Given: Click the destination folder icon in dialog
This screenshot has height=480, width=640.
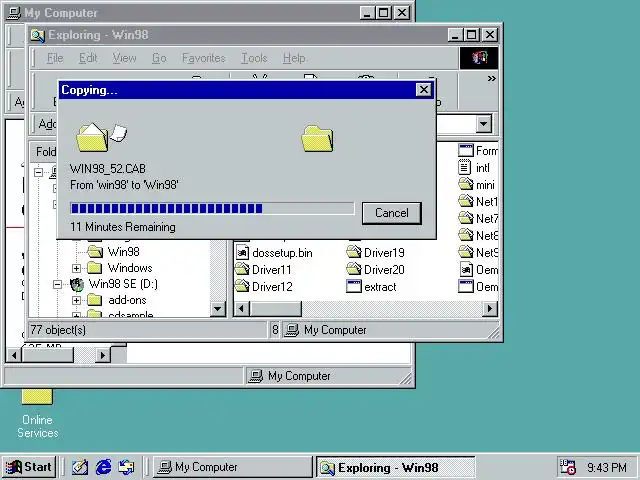Looking at the screenshot, I should pyautogui.click(x=318, y=138).
